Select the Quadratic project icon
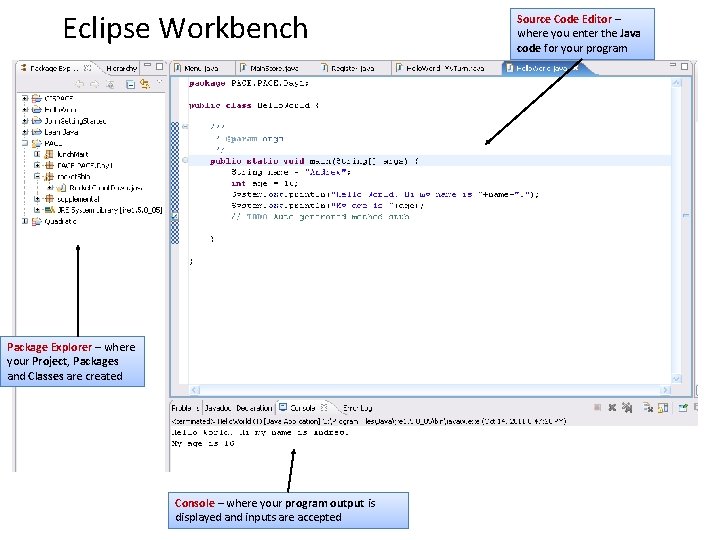The image size is (720, 540). [x=37, y=221]
